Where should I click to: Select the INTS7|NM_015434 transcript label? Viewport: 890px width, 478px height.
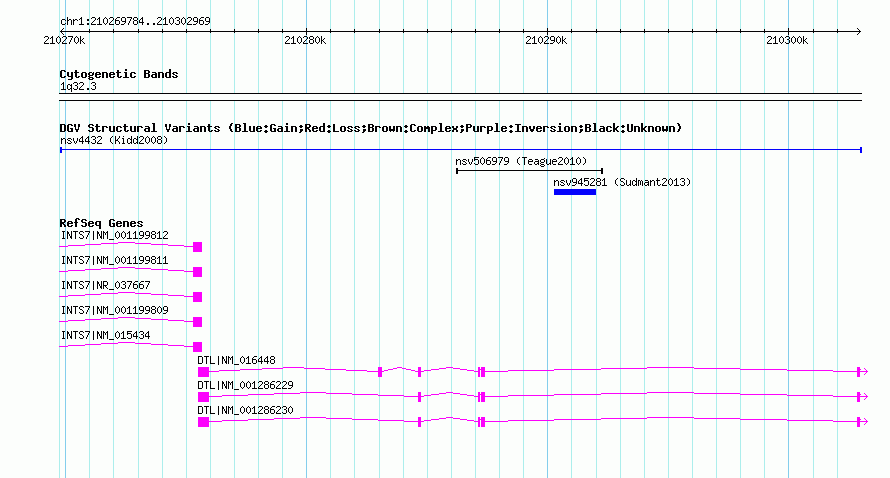tap(106, 335)
